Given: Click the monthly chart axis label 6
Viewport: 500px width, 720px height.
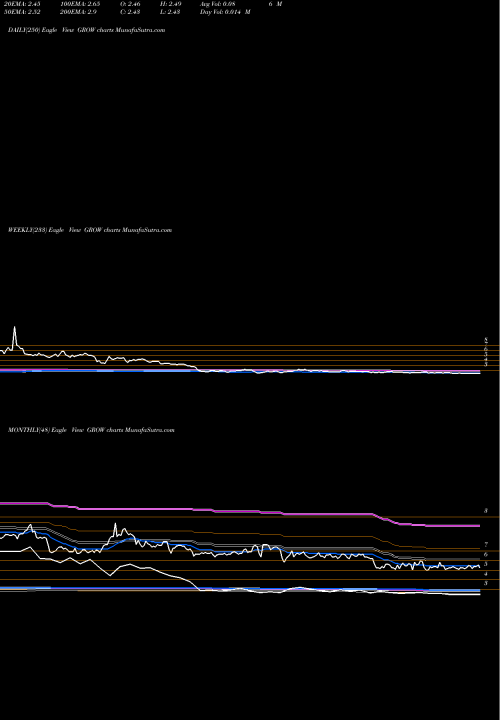Looking at the screenshot, I should [485, 555].
